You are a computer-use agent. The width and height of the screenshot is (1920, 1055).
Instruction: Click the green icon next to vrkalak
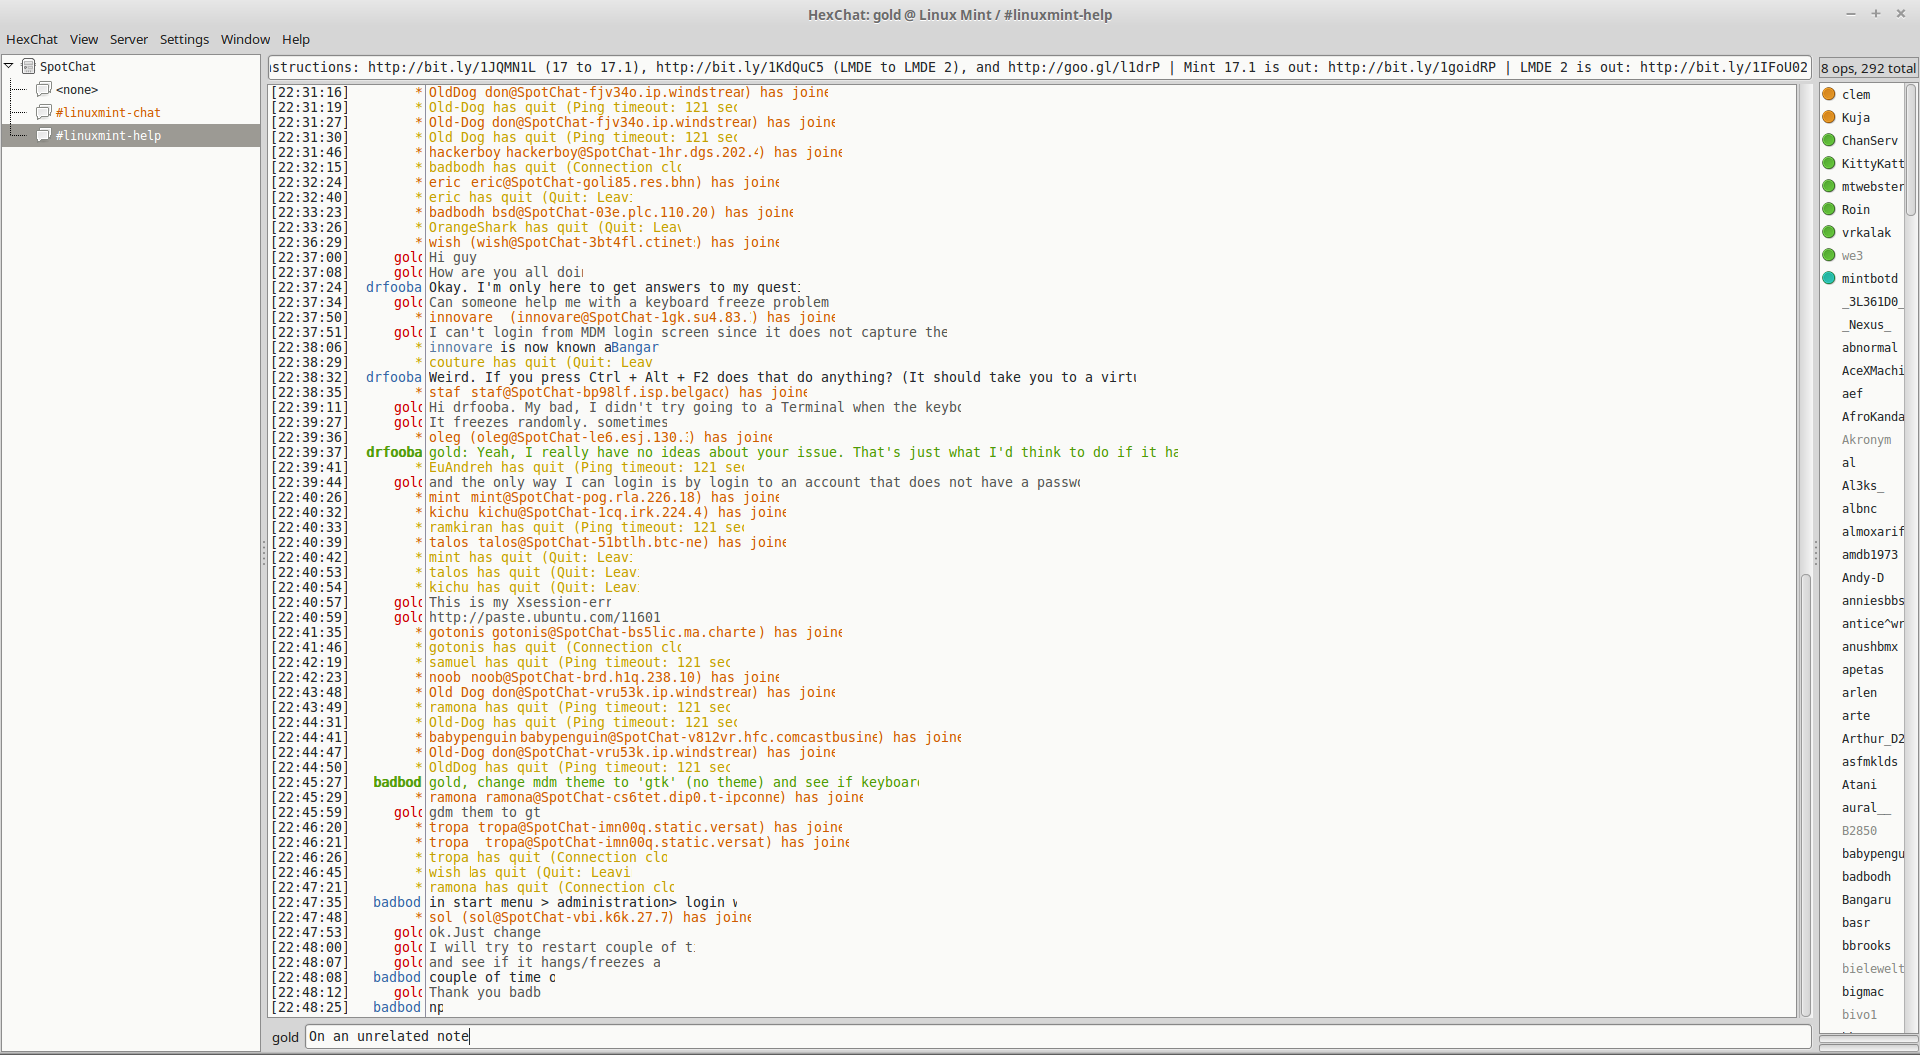point(1829,232)
